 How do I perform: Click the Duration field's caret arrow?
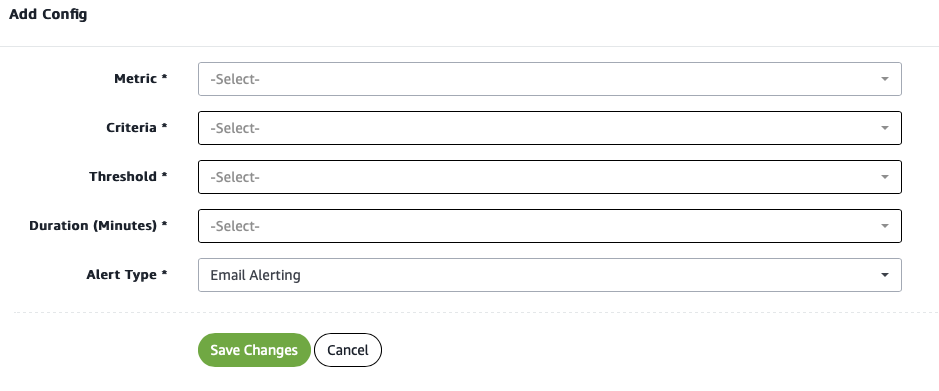[x=885, y=226]
